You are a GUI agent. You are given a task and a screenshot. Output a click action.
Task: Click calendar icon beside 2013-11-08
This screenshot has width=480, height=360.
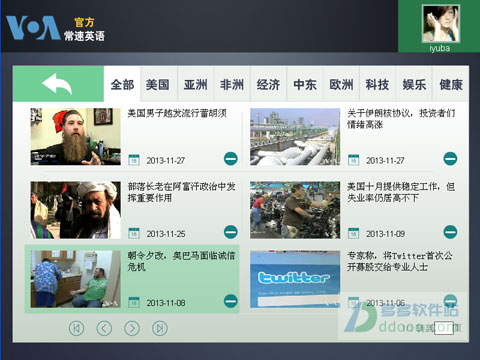134,302
